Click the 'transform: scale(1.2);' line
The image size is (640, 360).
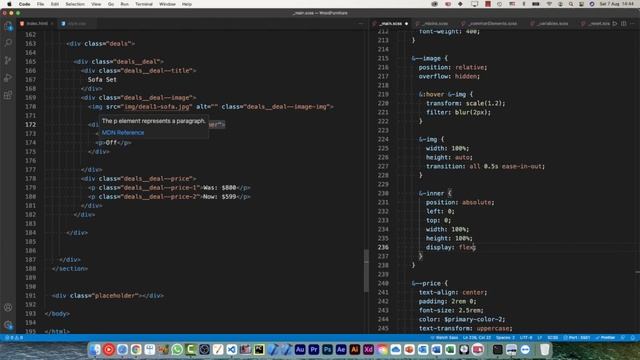point(465,103)
